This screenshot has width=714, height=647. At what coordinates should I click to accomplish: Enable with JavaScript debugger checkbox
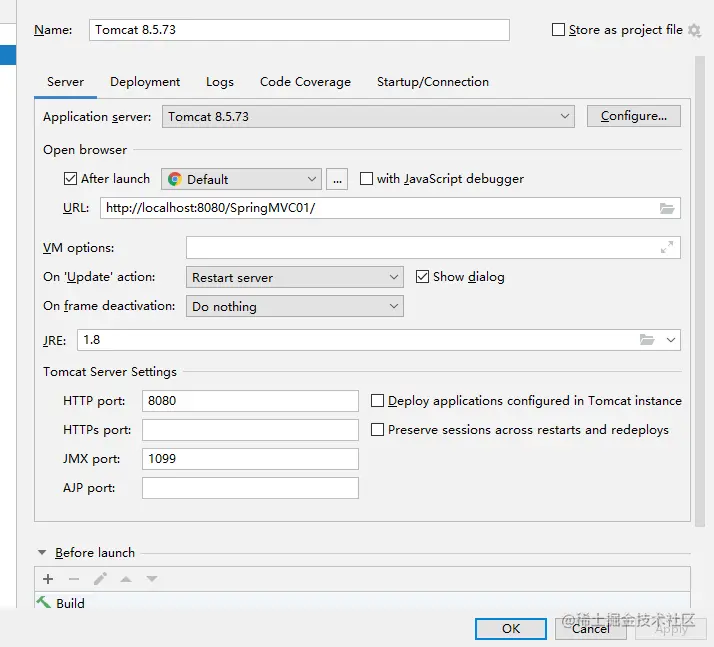tap(366, 178)
